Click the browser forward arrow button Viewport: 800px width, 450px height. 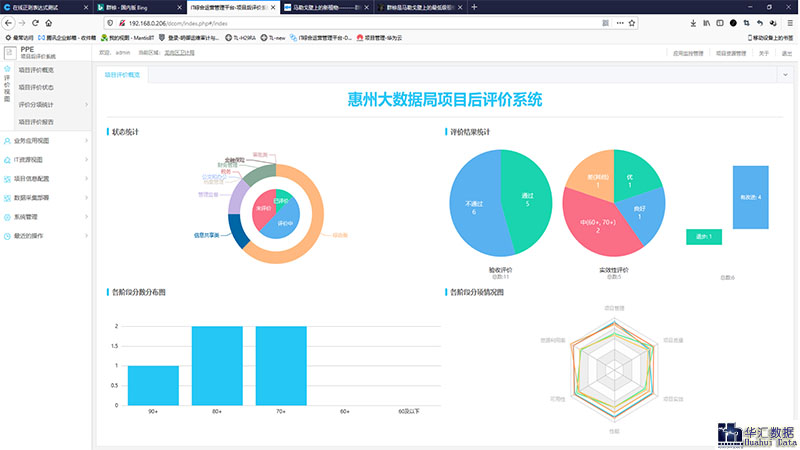(x=22, y=23)
